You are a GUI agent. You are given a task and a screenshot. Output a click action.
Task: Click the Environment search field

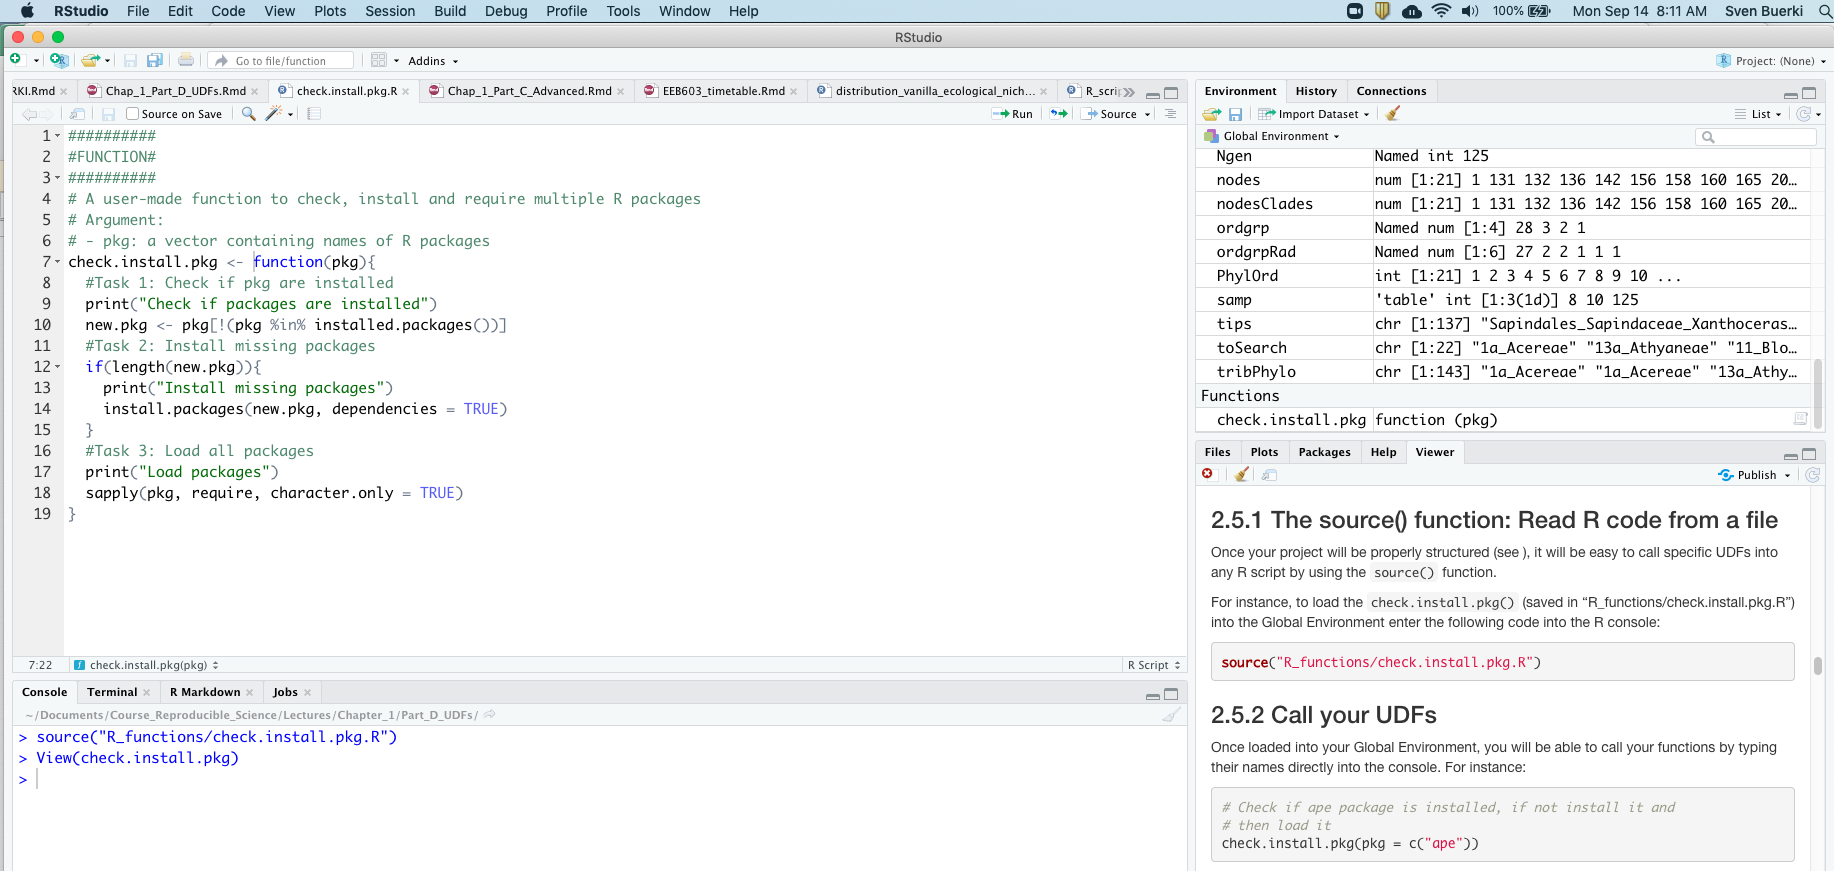point(1756,137)
